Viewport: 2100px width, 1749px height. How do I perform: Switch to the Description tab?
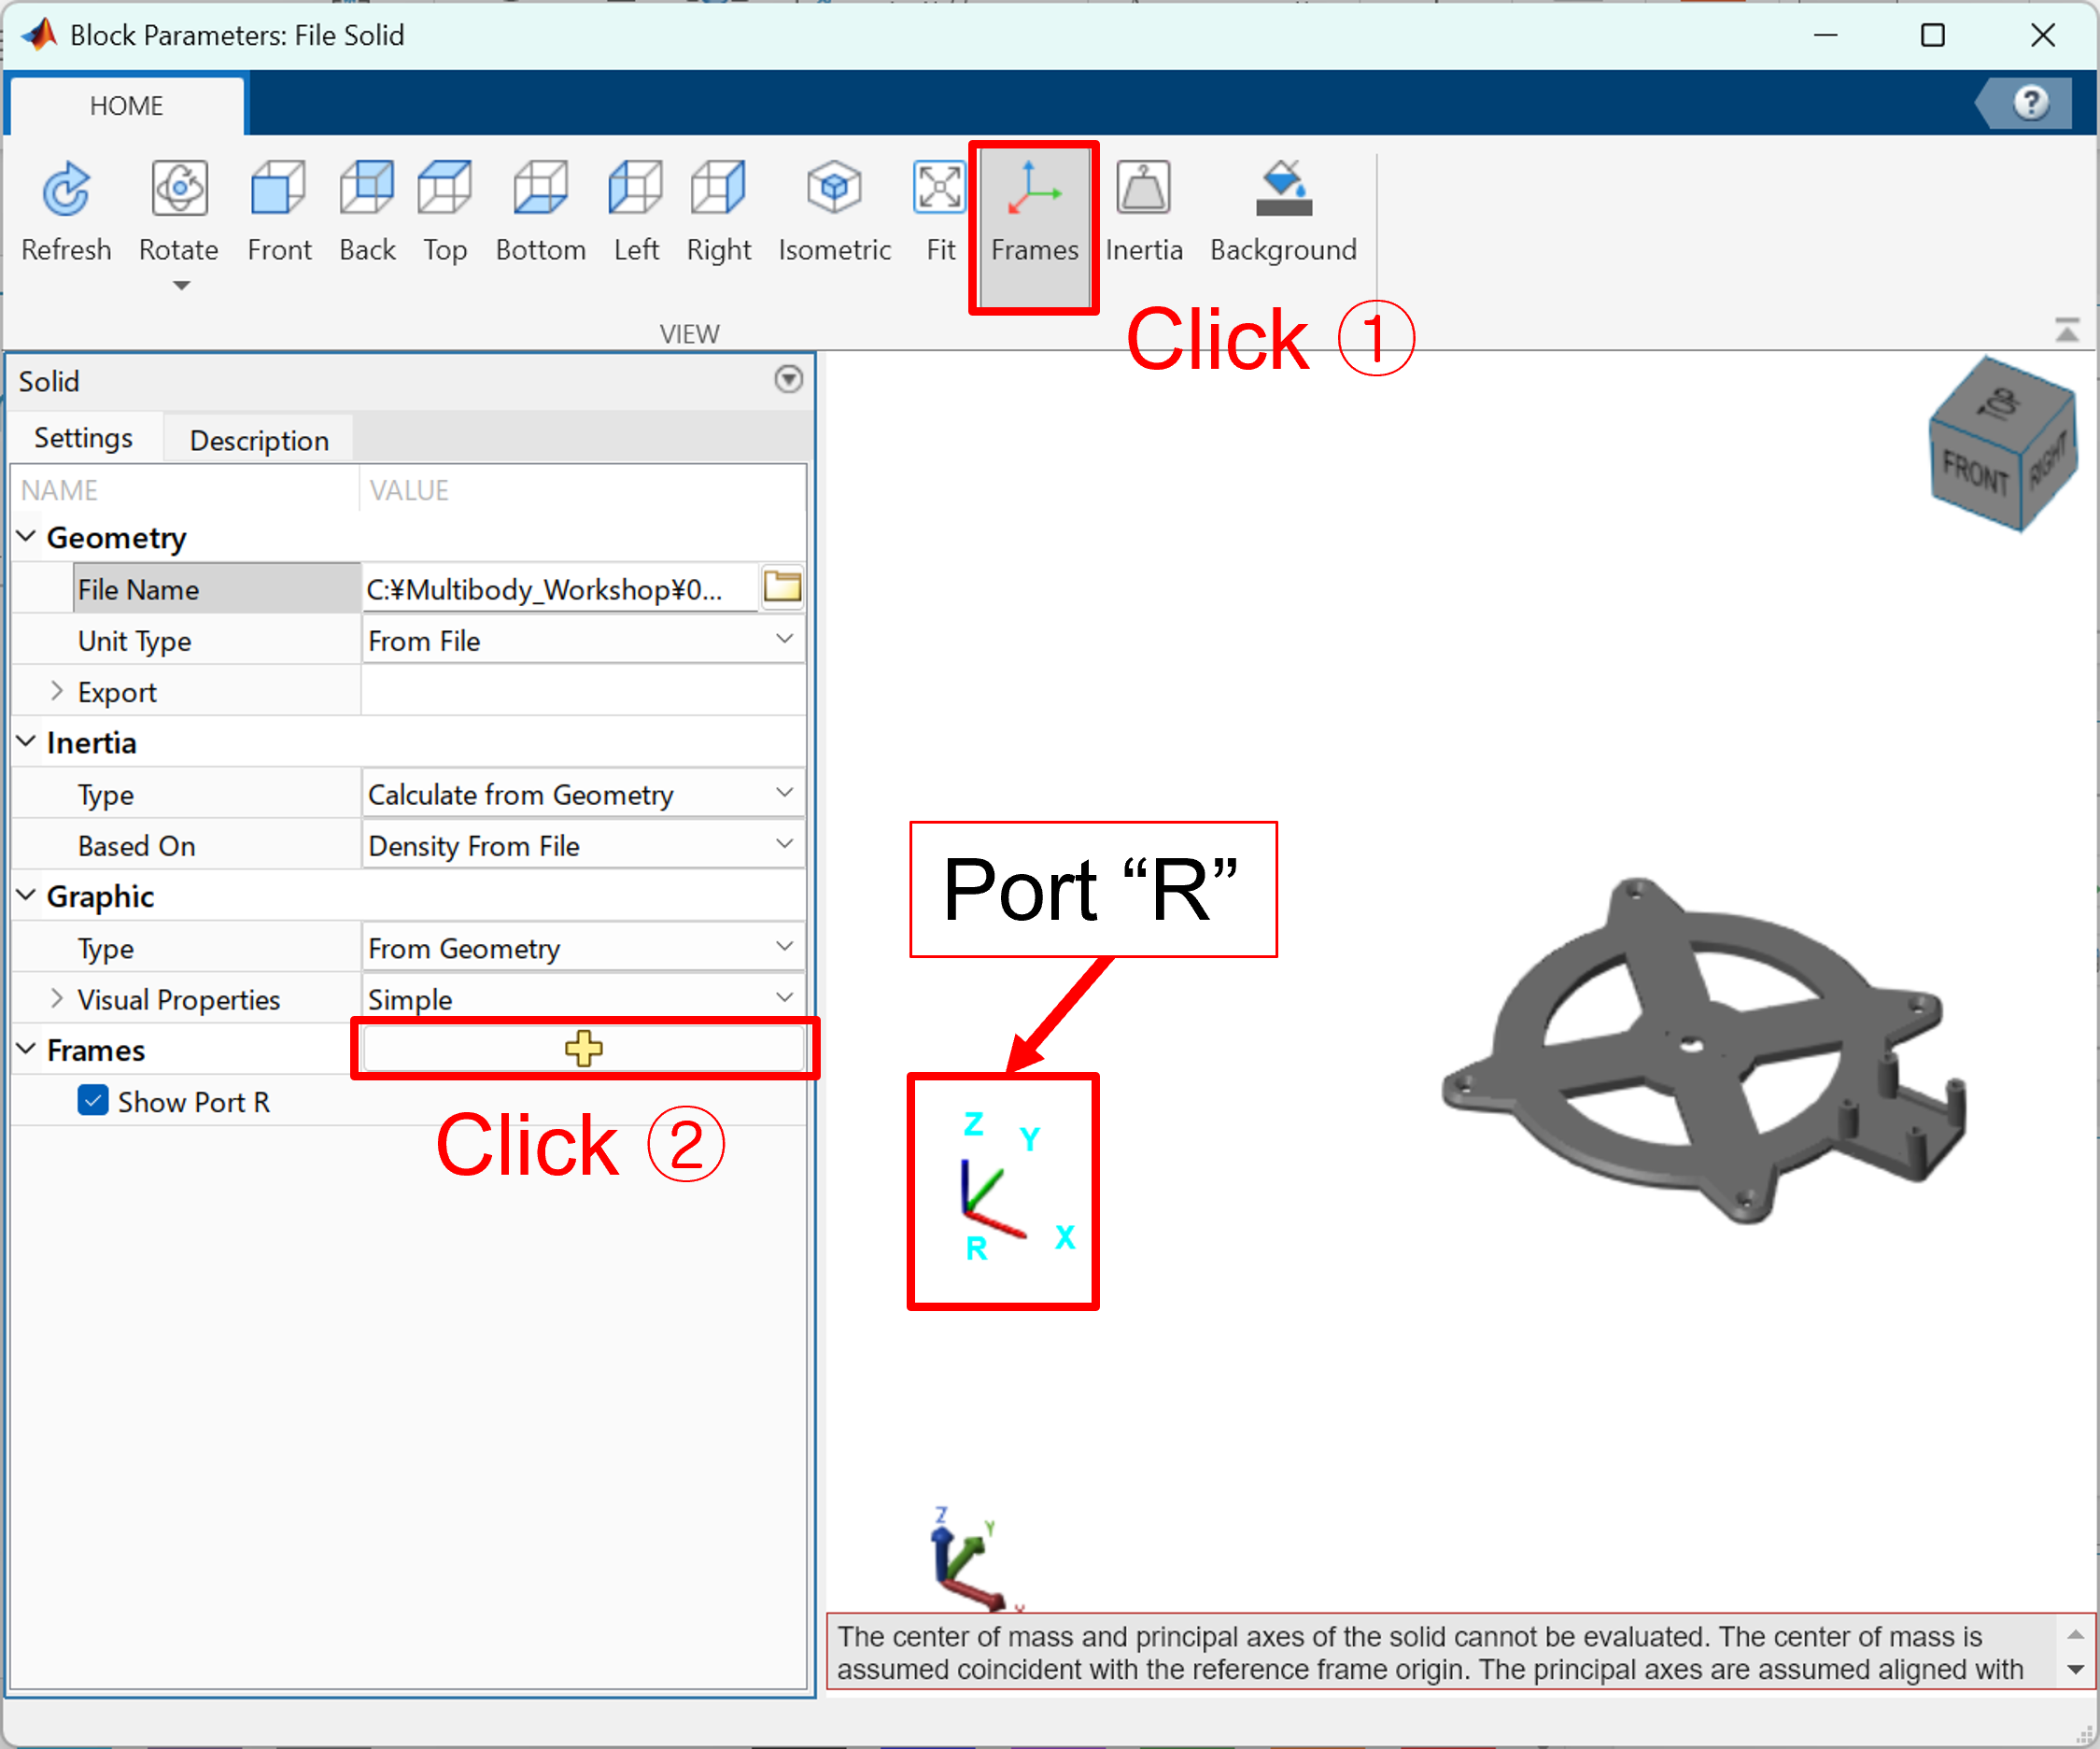click(x=259, y=440)
